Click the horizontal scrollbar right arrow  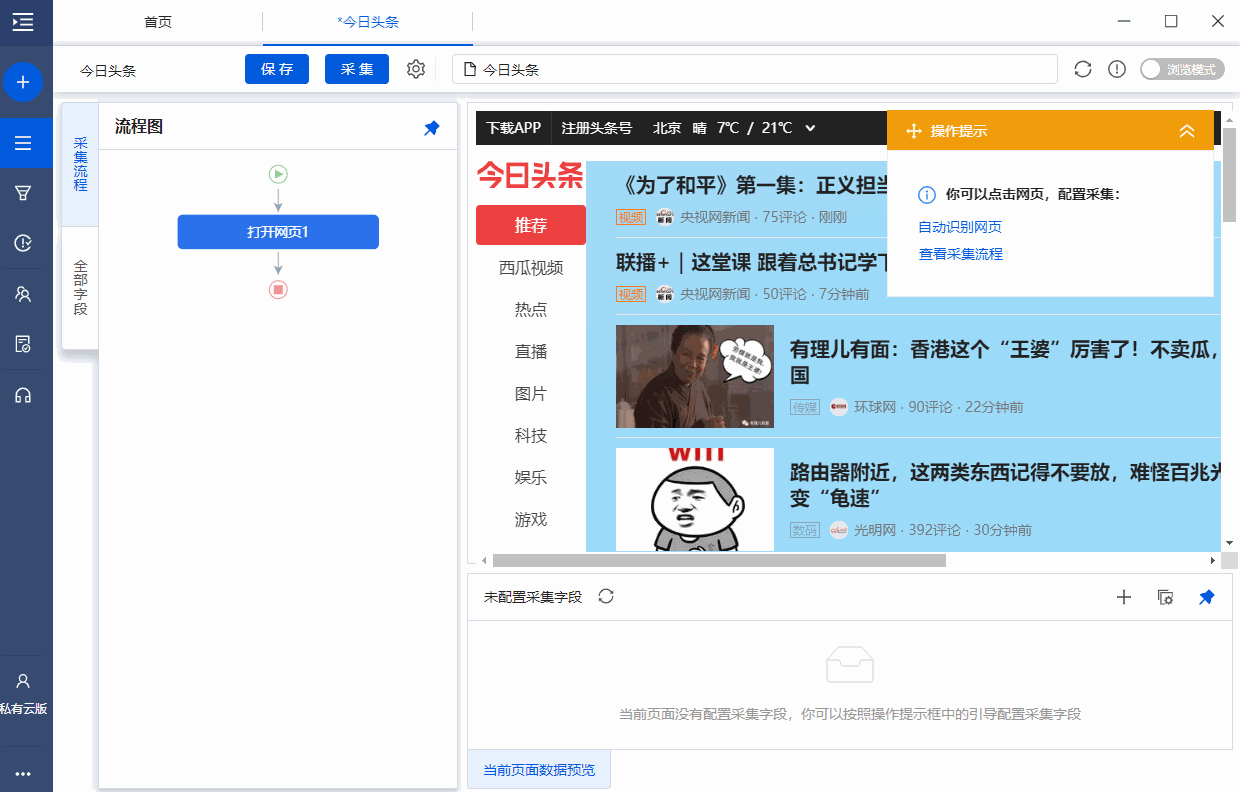tap(1213, 561)
